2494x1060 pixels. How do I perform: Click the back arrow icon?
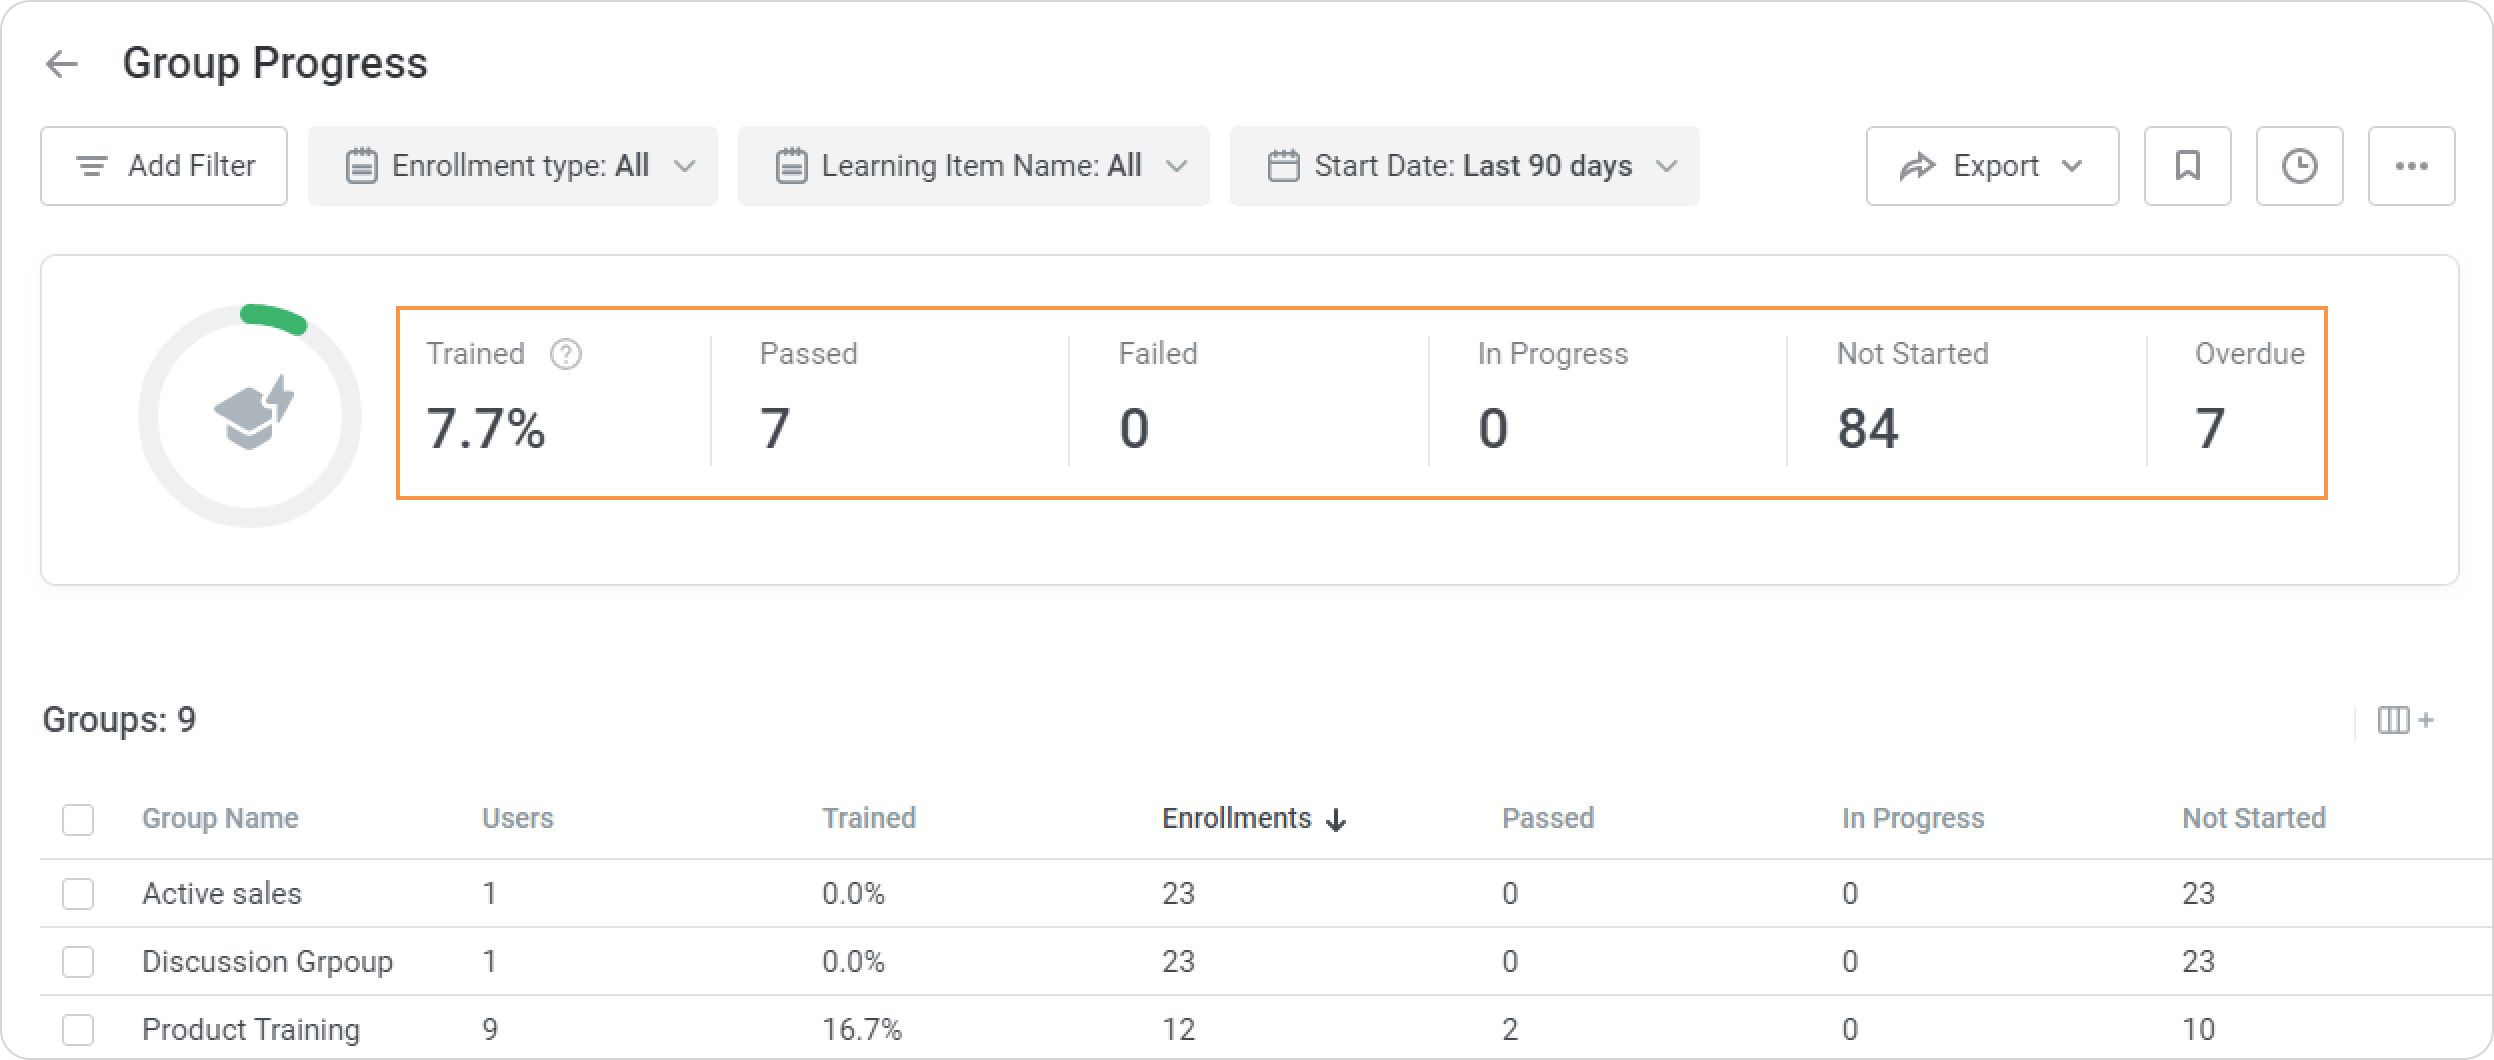[x=62, y=64]
